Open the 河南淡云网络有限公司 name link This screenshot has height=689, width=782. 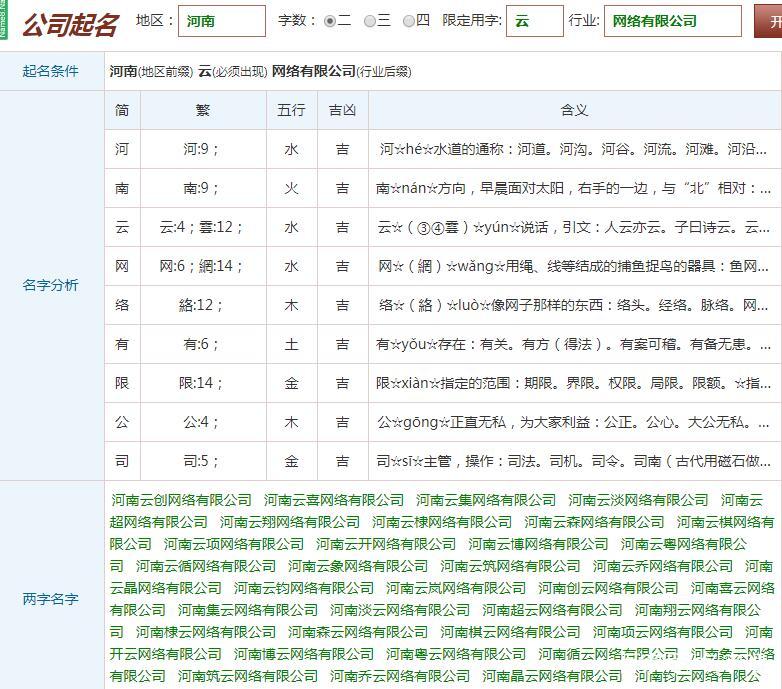coord(400,610)
